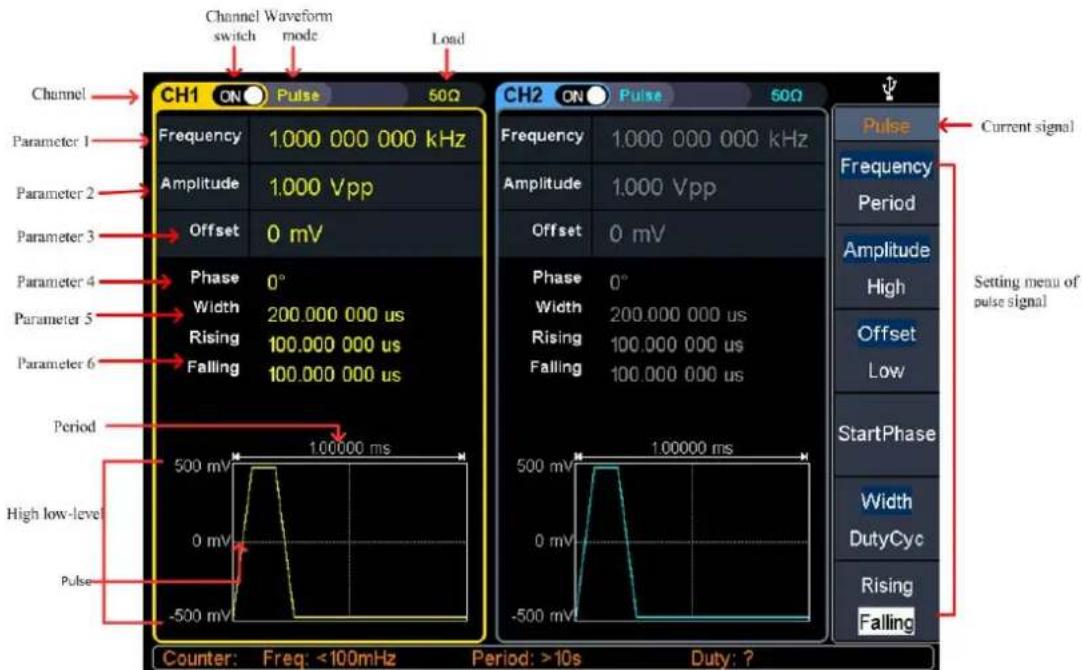This screenshot has width=1082, height=670.
Task: Click the CH1 Frequency label
Action: pos(199,136)
